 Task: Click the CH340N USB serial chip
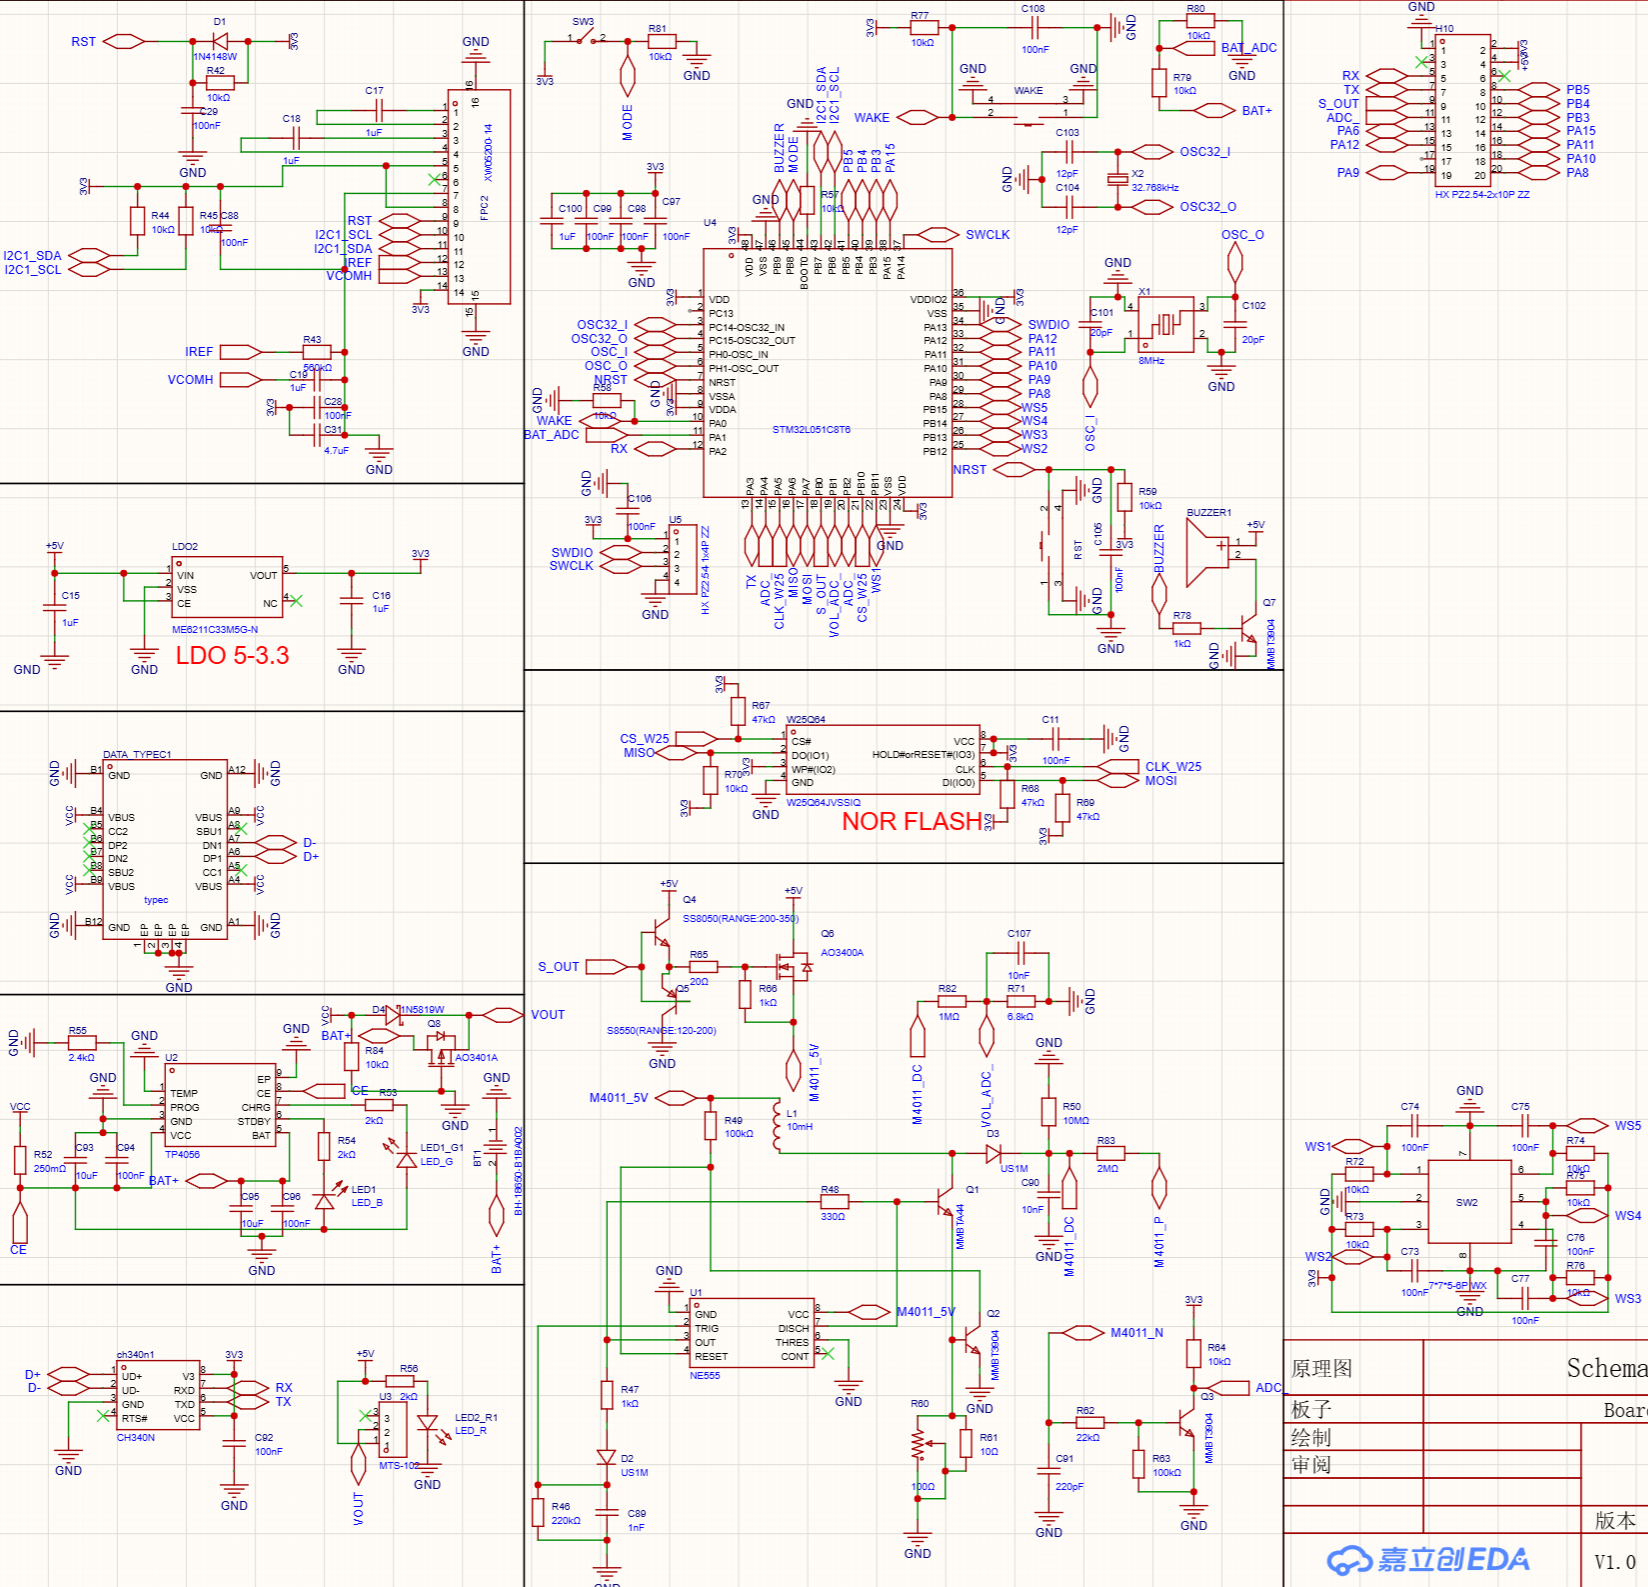(x=158, y=1395)
